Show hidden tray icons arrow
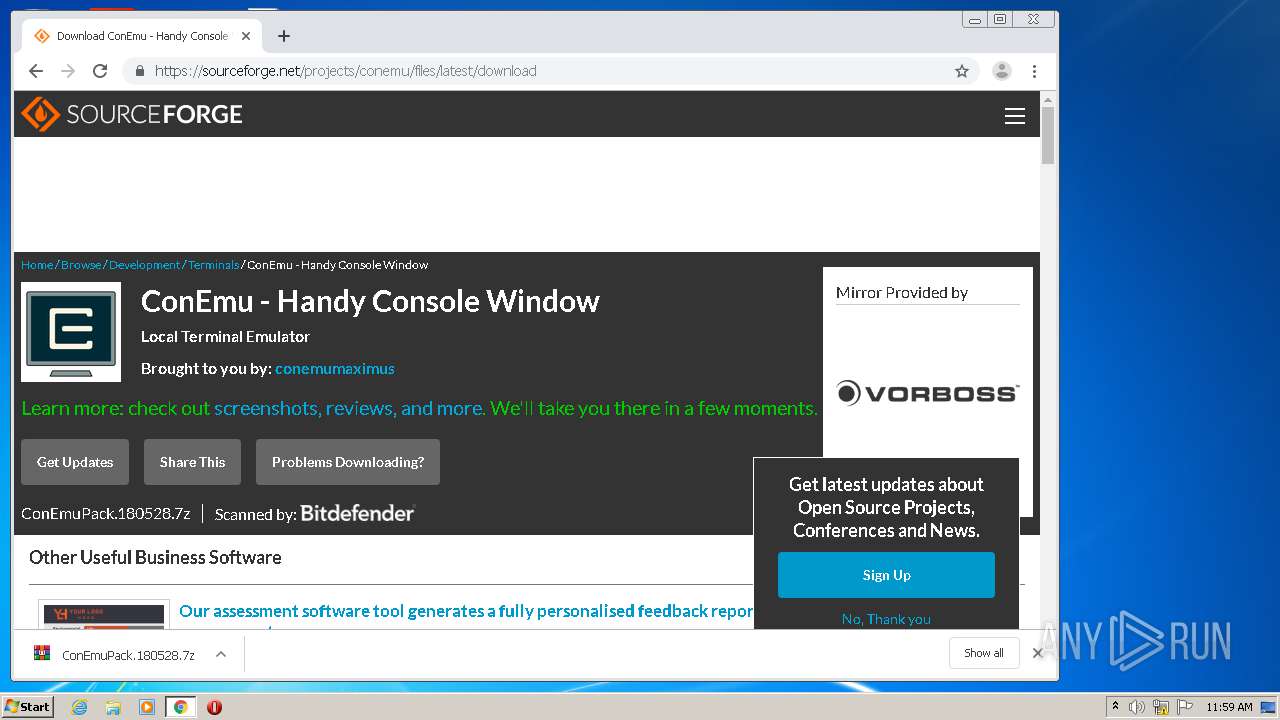This screenshot has height=720, width=1280. point(1115,707)
